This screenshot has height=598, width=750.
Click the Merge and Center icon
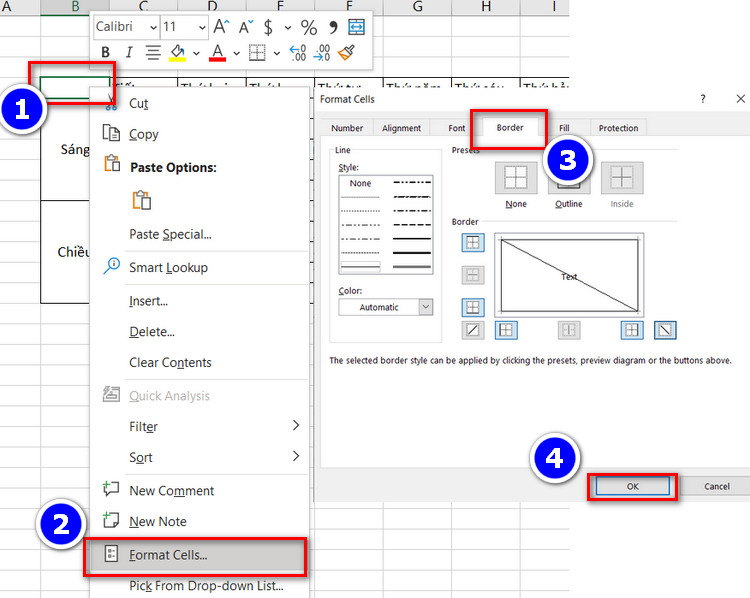coord(356,27)
